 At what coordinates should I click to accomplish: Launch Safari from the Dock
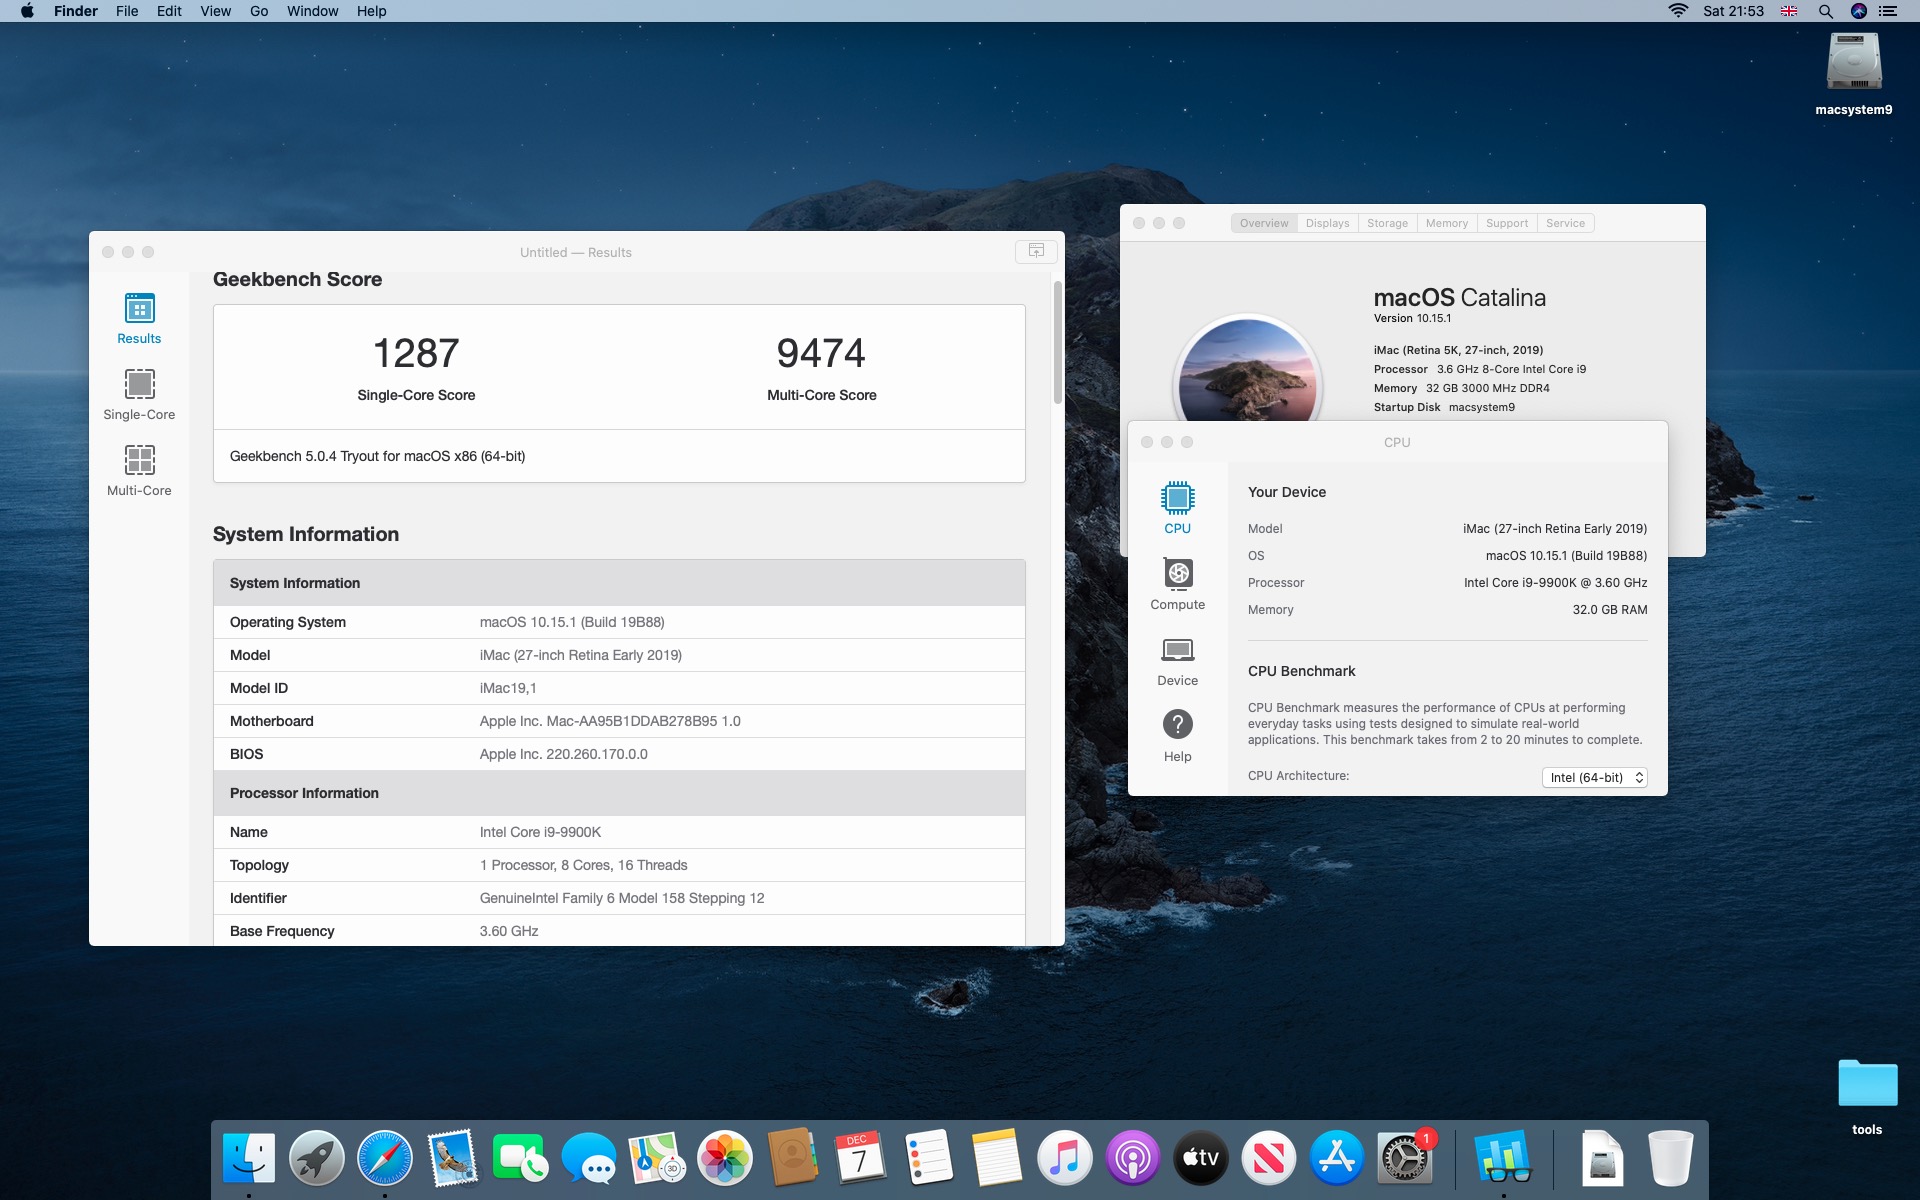click(385, 1158)
